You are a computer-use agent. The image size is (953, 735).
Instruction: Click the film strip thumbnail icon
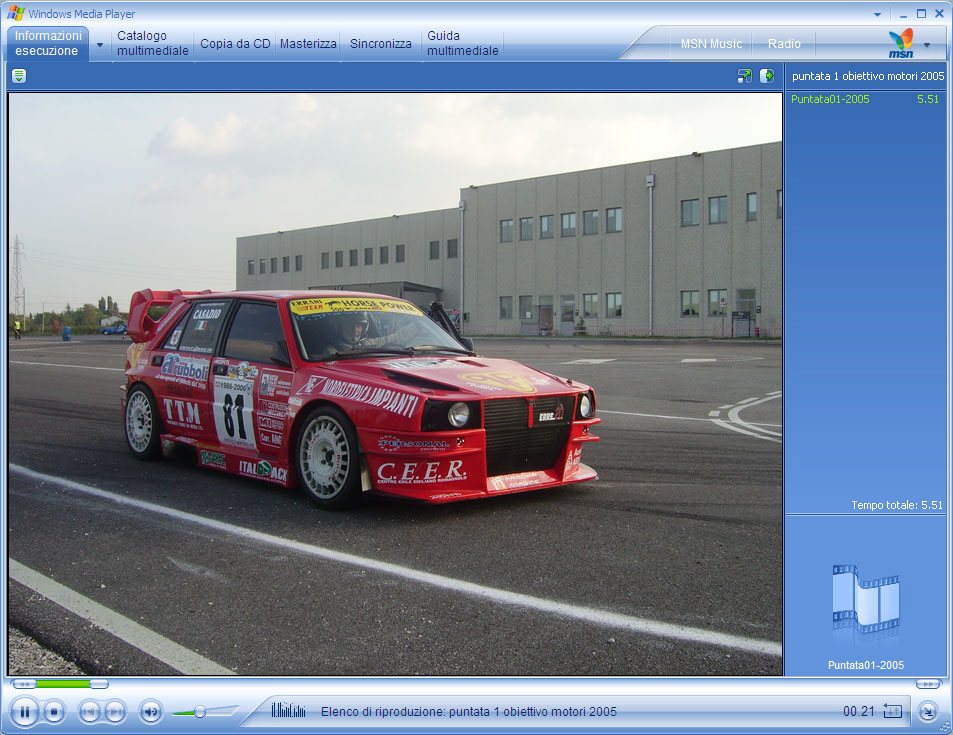[x=865, y=599]
